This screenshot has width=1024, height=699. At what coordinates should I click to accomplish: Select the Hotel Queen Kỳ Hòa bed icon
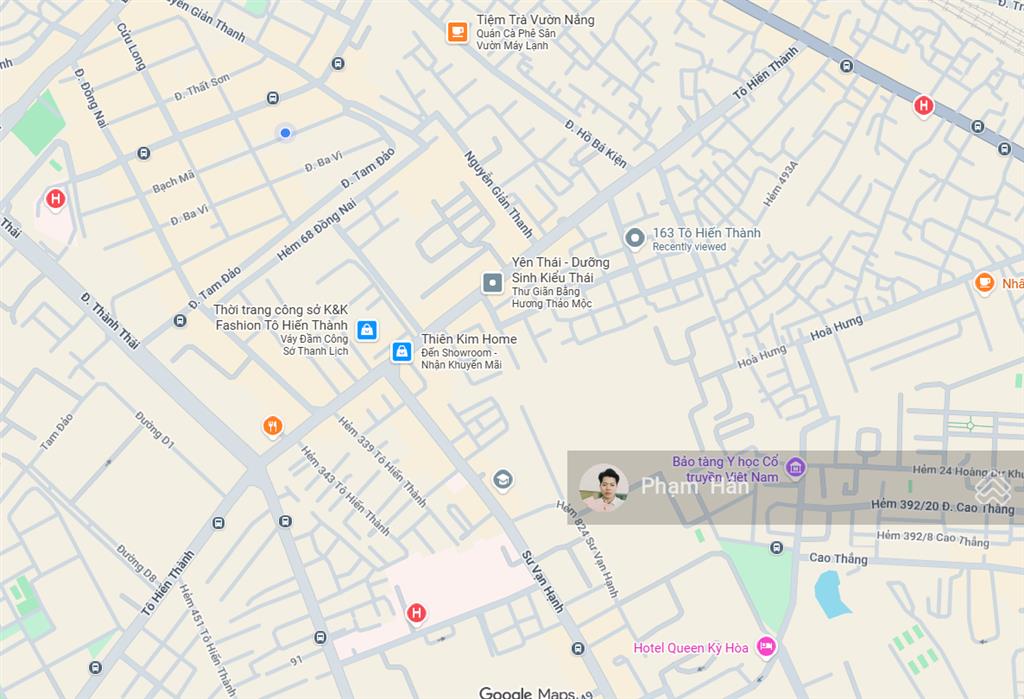coord(767,647)
